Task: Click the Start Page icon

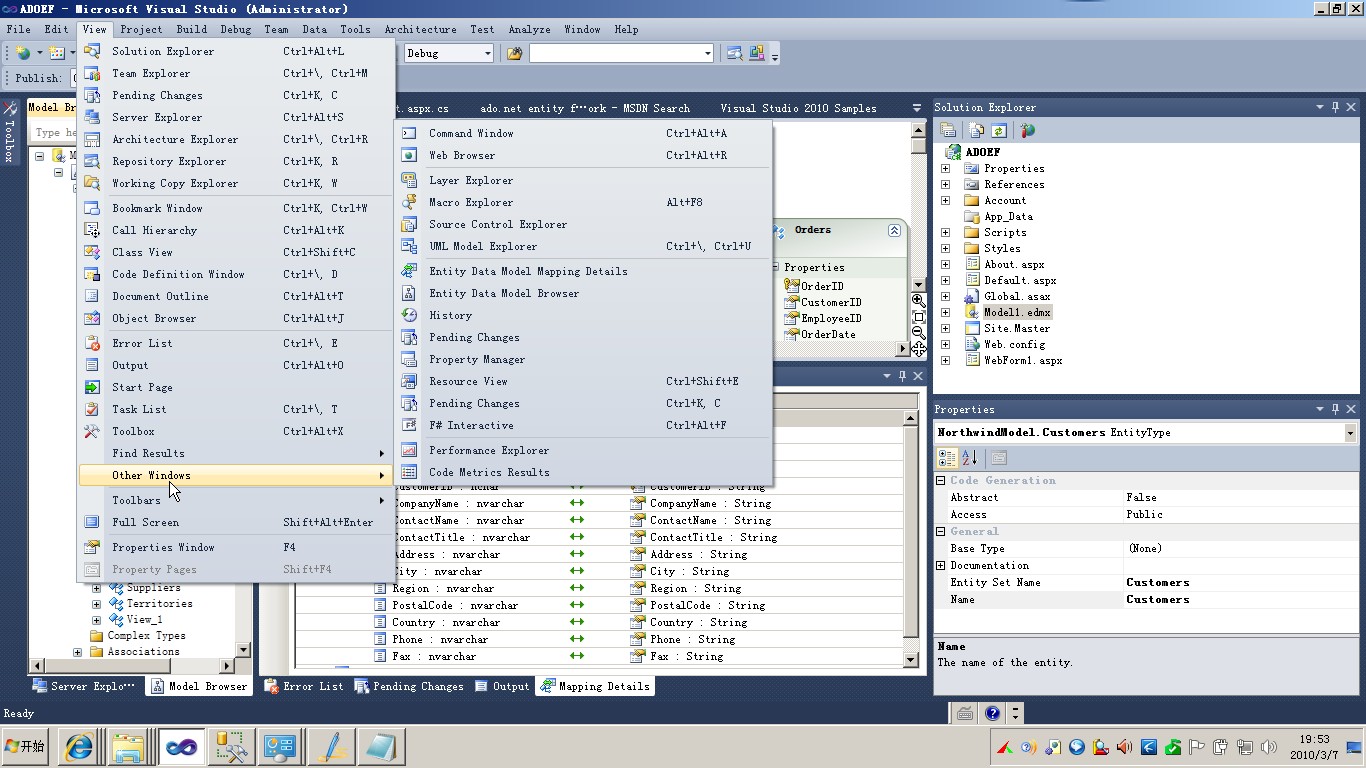Action: 92,387
